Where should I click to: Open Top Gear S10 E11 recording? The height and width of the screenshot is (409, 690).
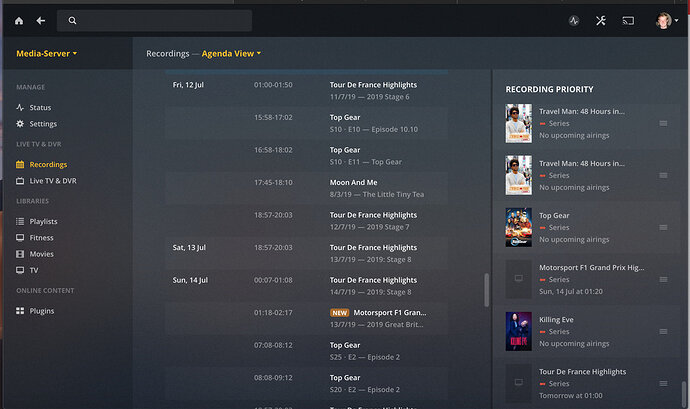click(306, 156)
